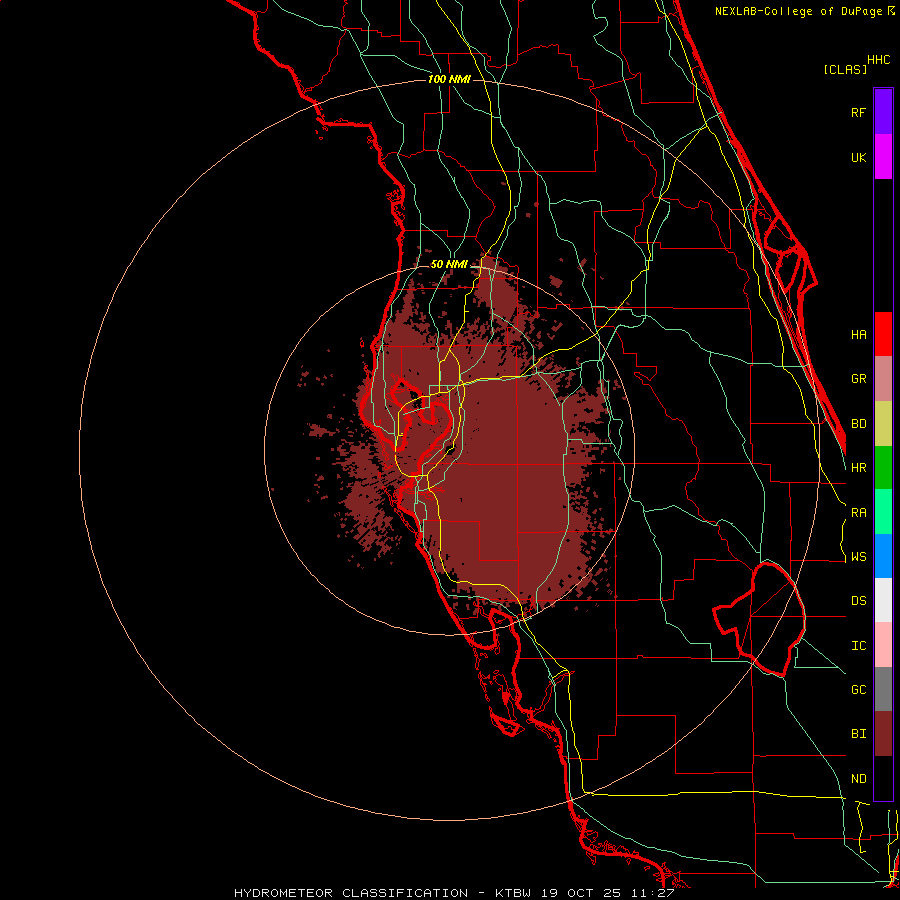Click the BI maroon legend swatch
Image resolution: width=900 pixels, height=900 pixels.
pos(883,734)
